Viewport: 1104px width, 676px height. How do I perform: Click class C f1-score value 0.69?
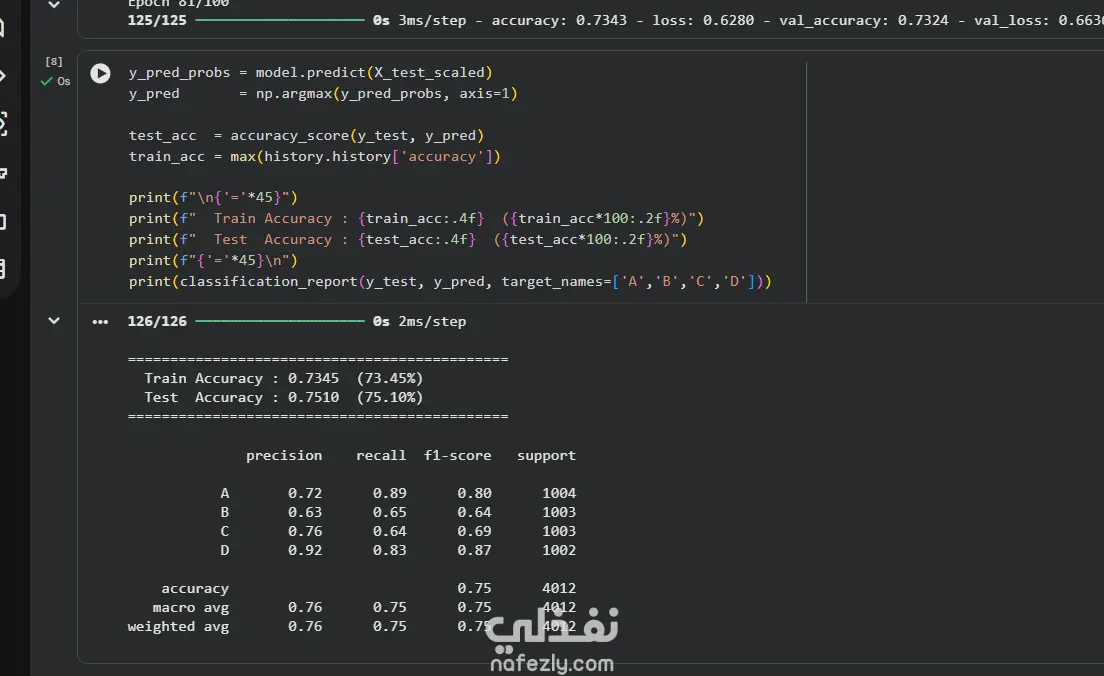coord(474,531)
